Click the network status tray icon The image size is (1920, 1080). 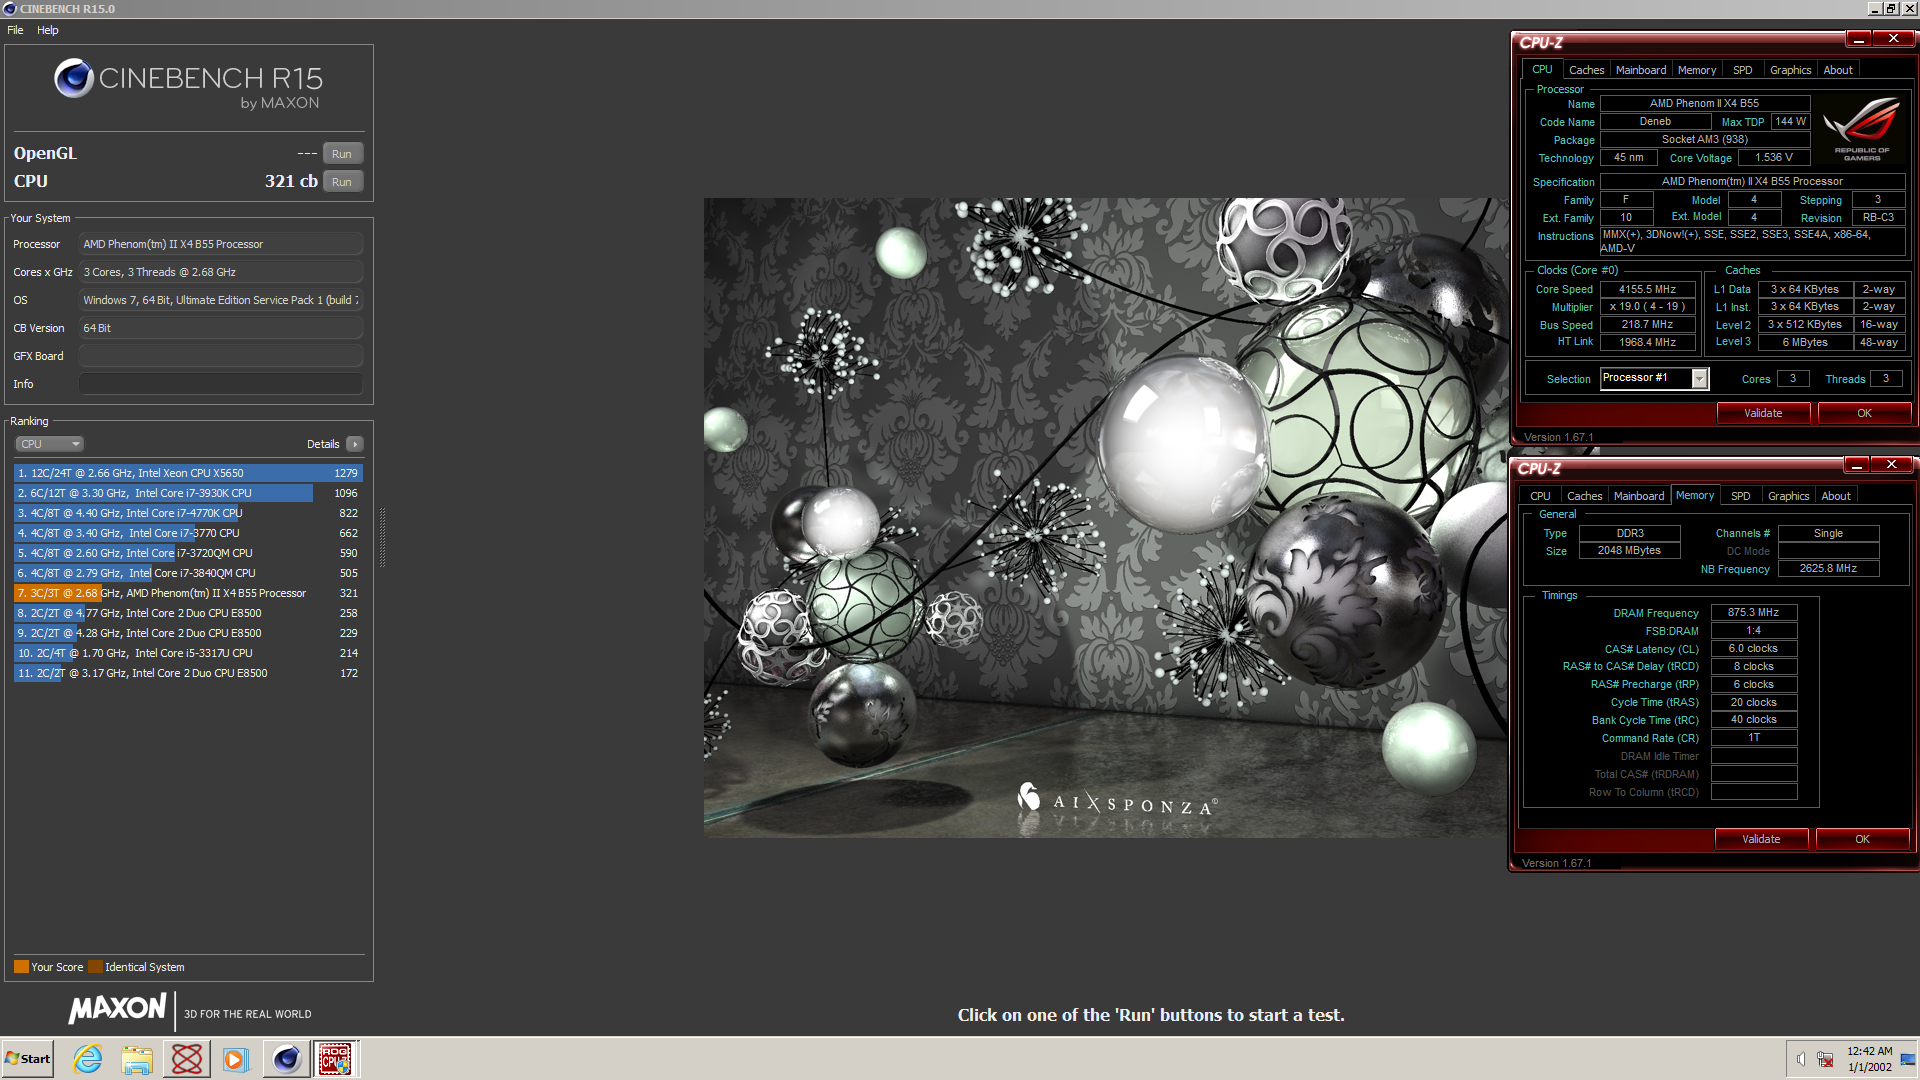[1825, 1059]
